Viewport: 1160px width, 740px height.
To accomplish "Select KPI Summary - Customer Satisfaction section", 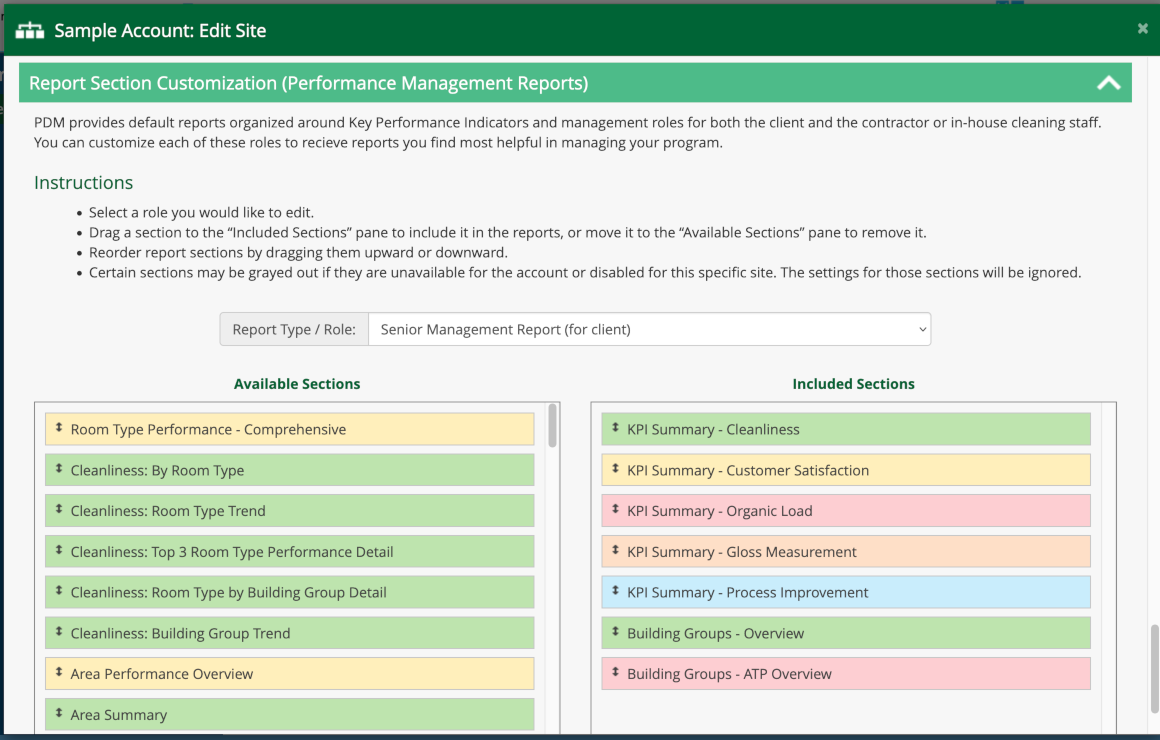I will click(x=846, y=470).
